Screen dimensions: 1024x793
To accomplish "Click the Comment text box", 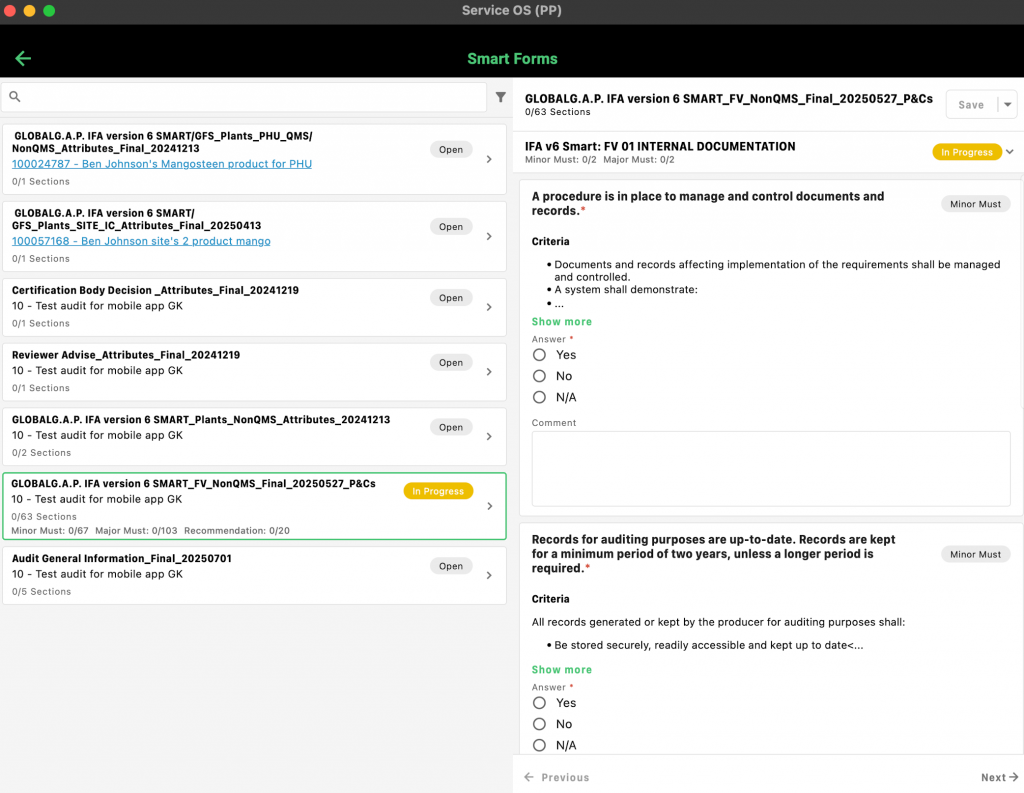I will tap(770, 468).
